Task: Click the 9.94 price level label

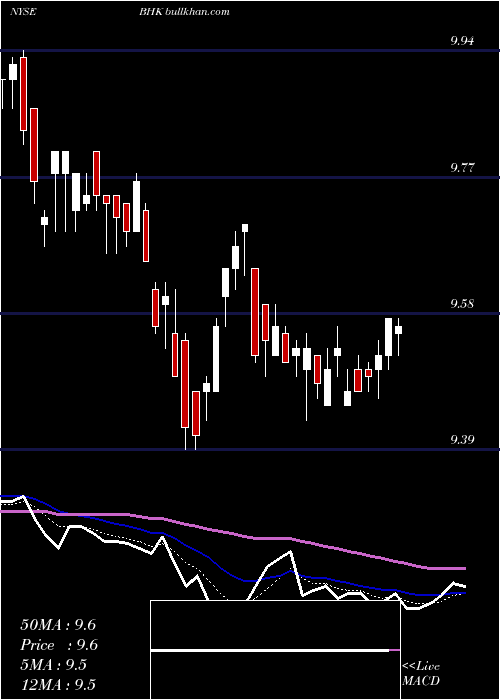Action: click(462, 42)
